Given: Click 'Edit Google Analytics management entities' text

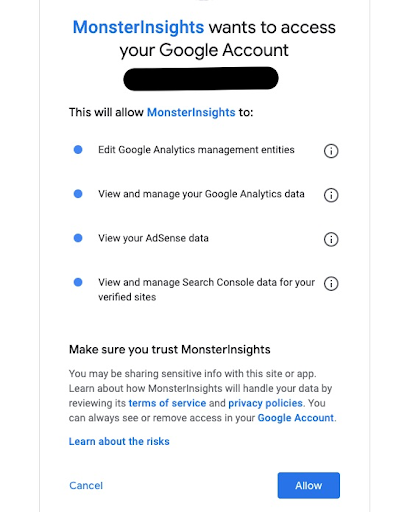Looking at the screenshot, I should tap(196, 150).
